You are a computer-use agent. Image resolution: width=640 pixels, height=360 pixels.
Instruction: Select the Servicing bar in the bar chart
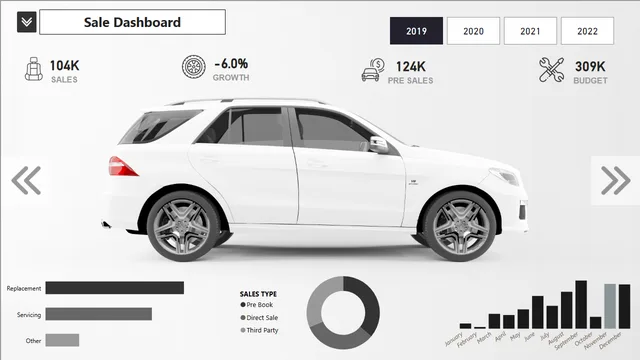(x=99, y=314)
